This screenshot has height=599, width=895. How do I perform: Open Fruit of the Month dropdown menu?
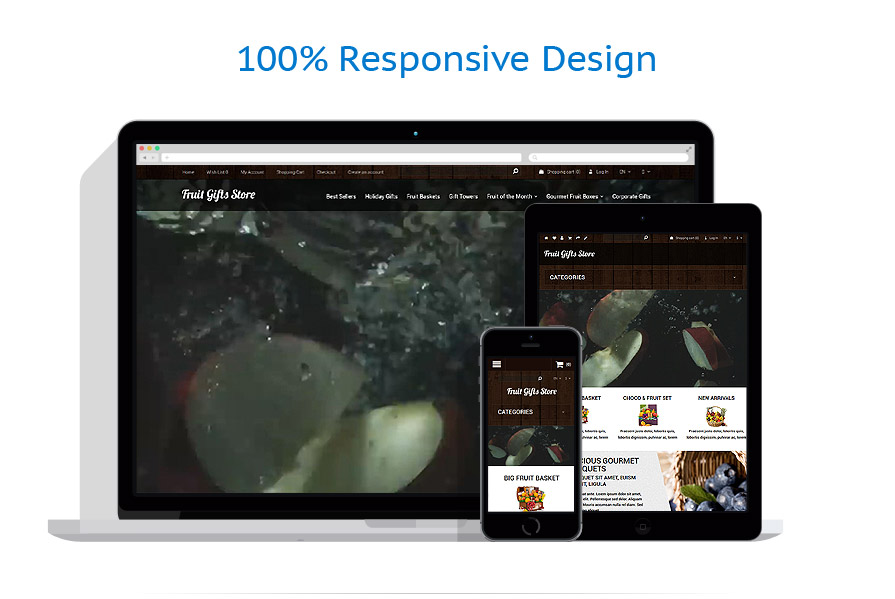click(511, 197)
